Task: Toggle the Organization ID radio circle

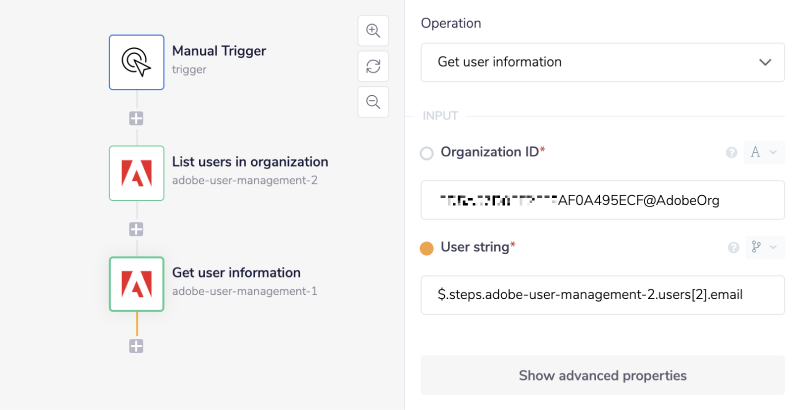Action: (x=427, y=153)
